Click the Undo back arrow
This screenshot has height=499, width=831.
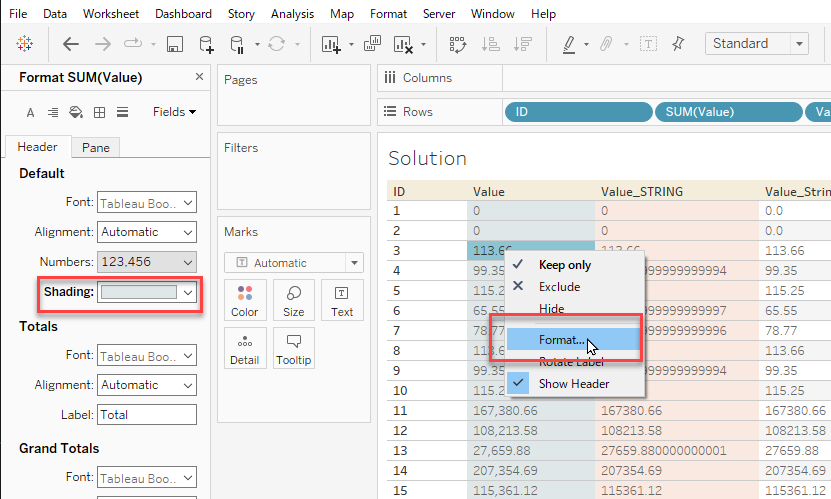click(70, 44)
